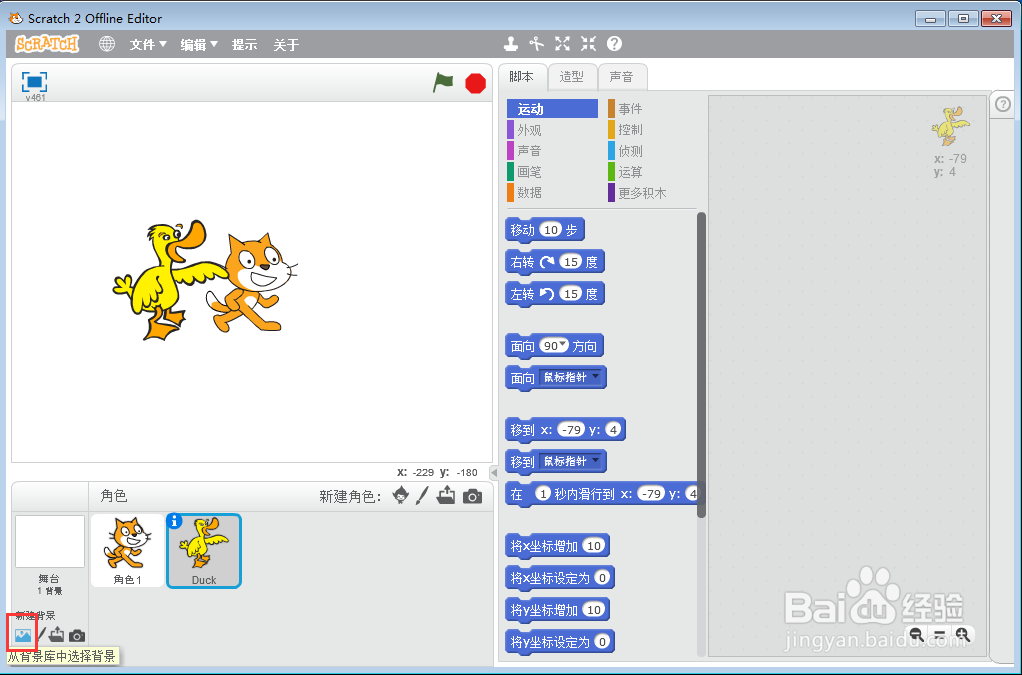This screenshot has height=675, width=1022.
Task: Click the Scratch logo
Action: pos(47,44)
